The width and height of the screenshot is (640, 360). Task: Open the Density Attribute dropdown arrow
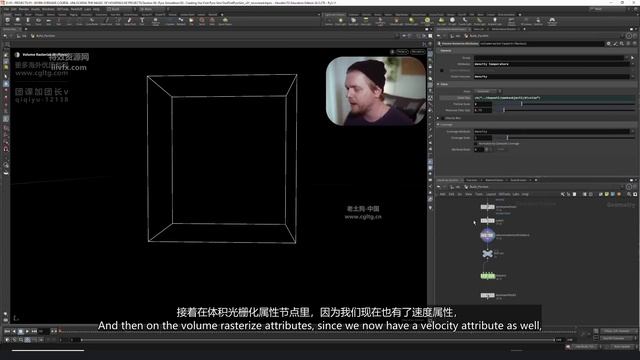633,76
